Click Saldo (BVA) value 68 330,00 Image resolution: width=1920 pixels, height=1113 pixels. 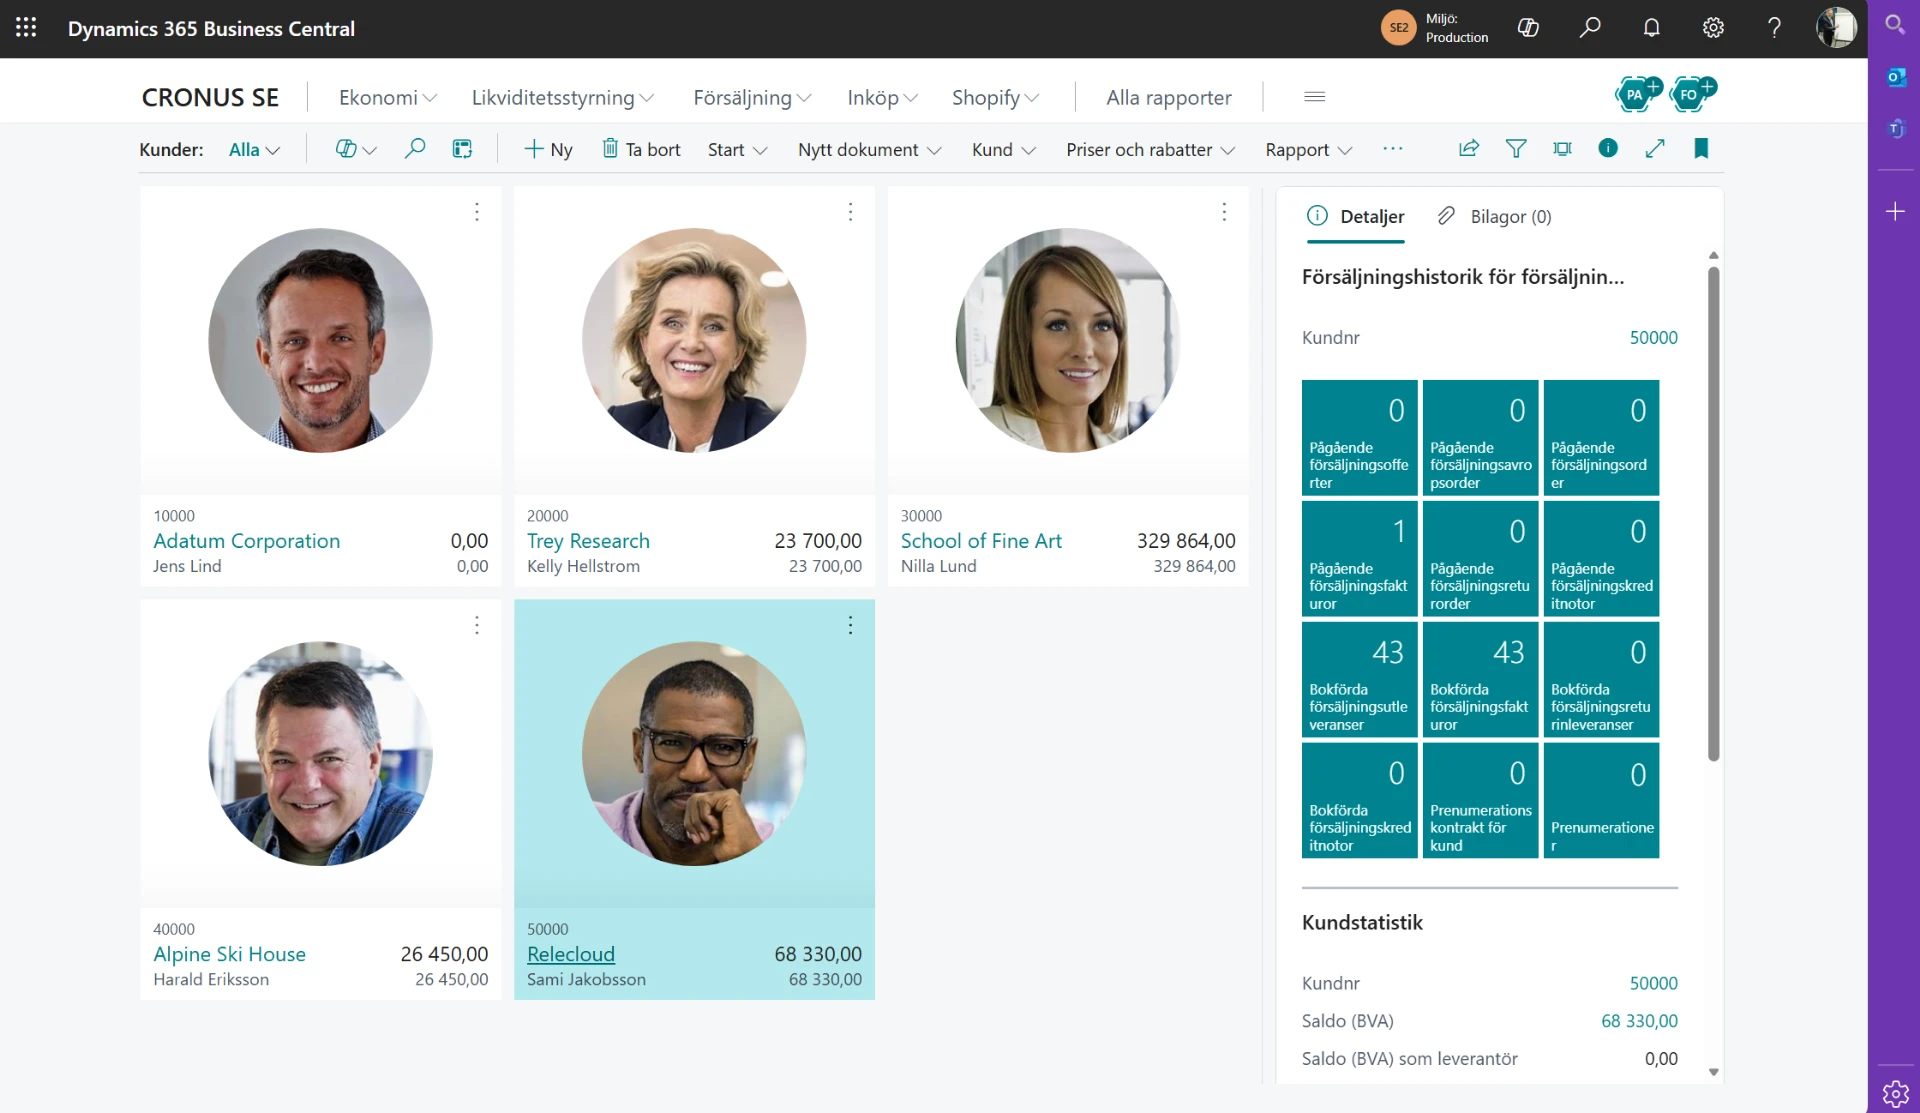coord(1639,1021)
